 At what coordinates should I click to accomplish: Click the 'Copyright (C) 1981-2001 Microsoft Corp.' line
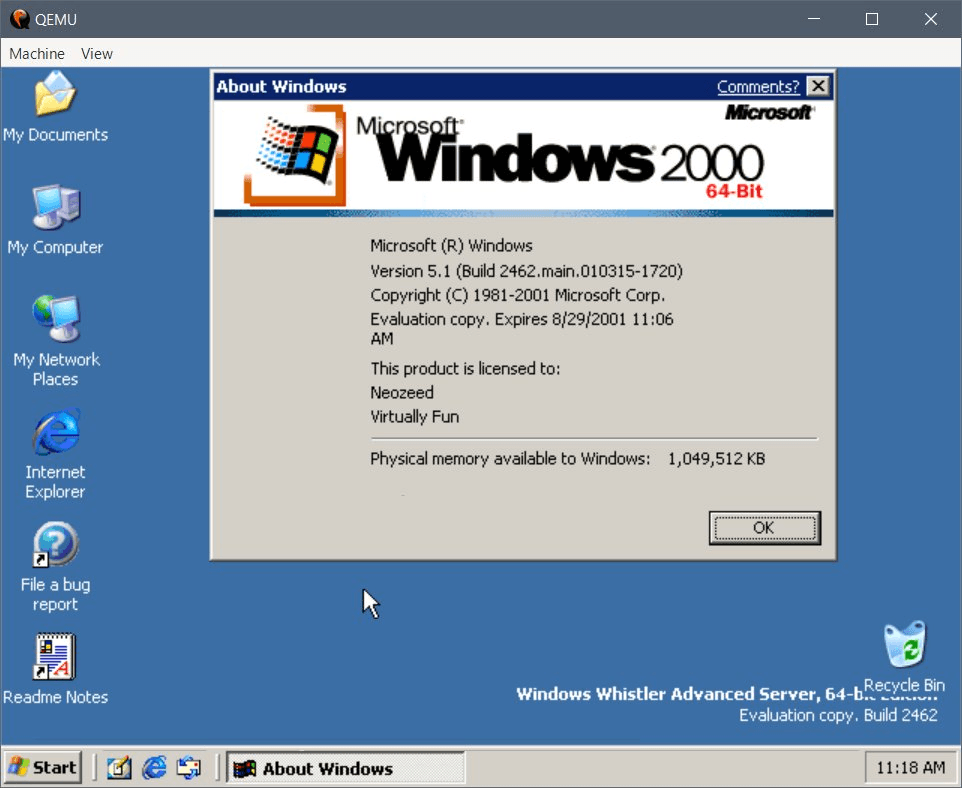[518, 295]
